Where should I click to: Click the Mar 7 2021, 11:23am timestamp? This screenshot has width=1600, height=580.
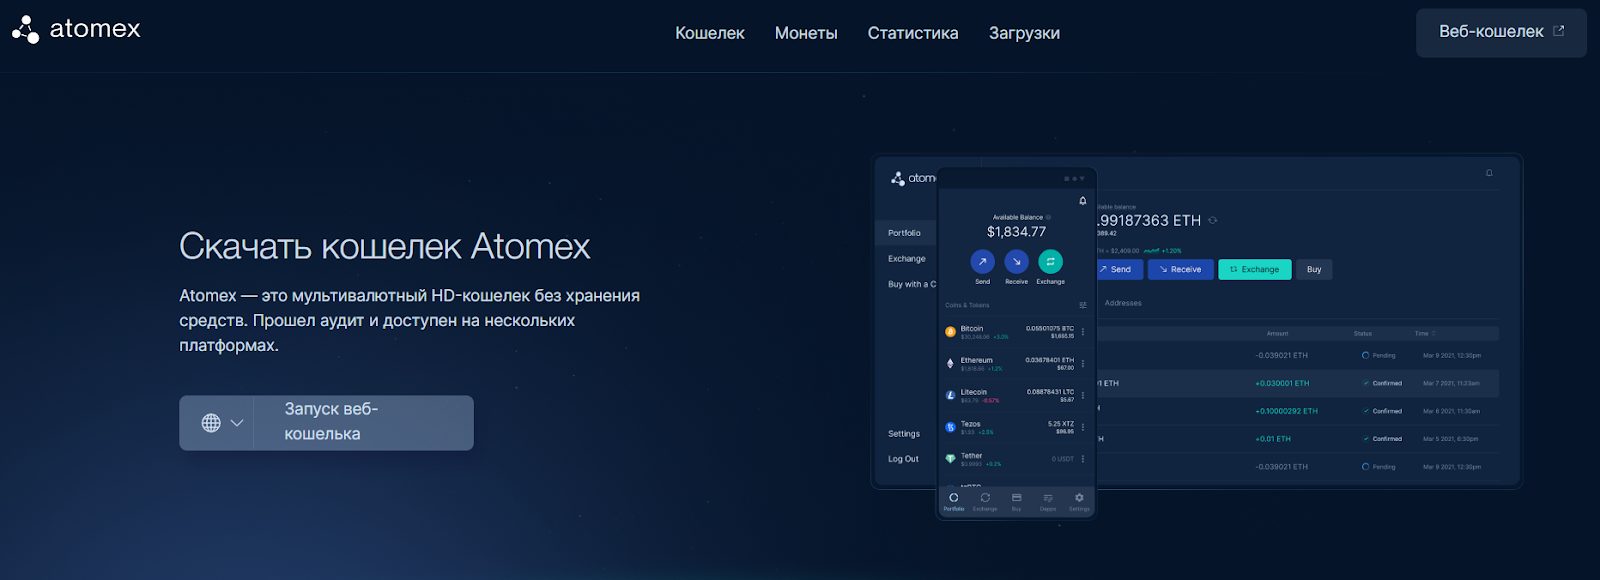tap(1452, 383)
